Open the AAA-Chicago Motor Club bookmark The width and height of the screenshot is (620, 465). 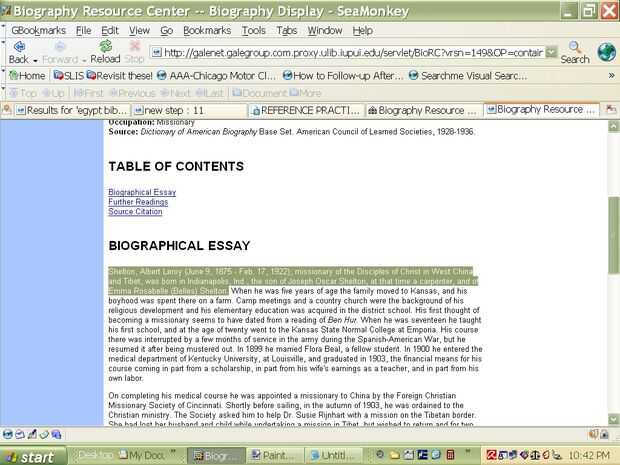click(x=216, y=76)
